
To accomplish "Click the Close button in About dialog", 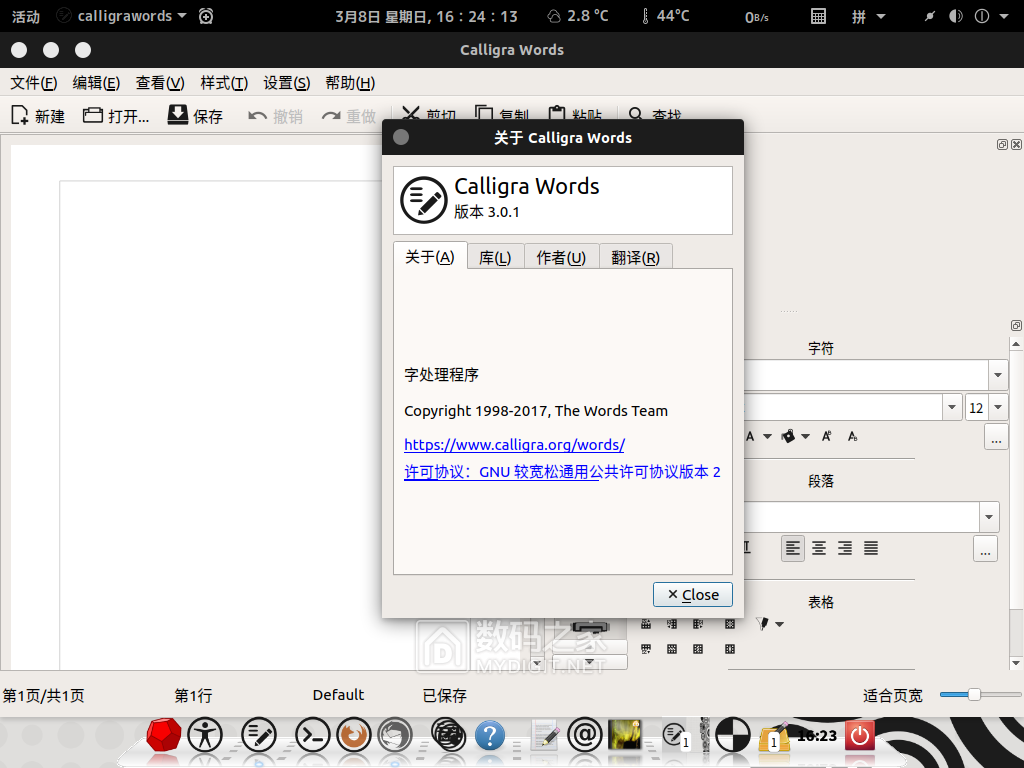I will (692, 594).
